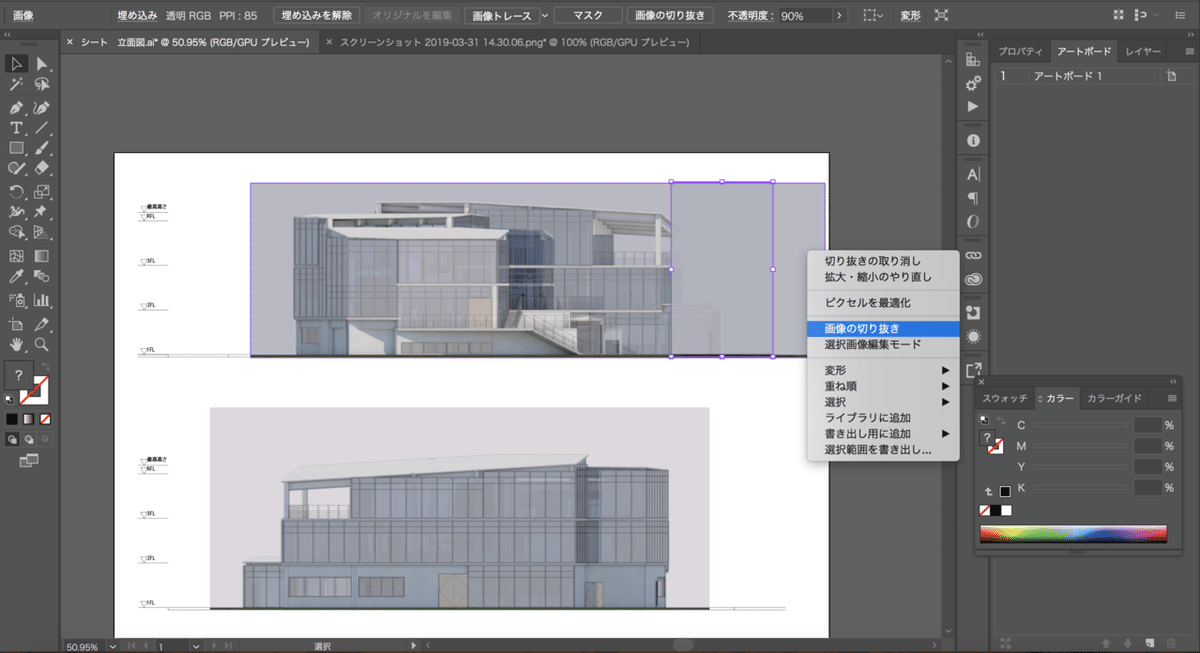This screenshot has height=653, width=1200.
Task: Expand the opacity slider arrow
Action: [x=839, y=15]
